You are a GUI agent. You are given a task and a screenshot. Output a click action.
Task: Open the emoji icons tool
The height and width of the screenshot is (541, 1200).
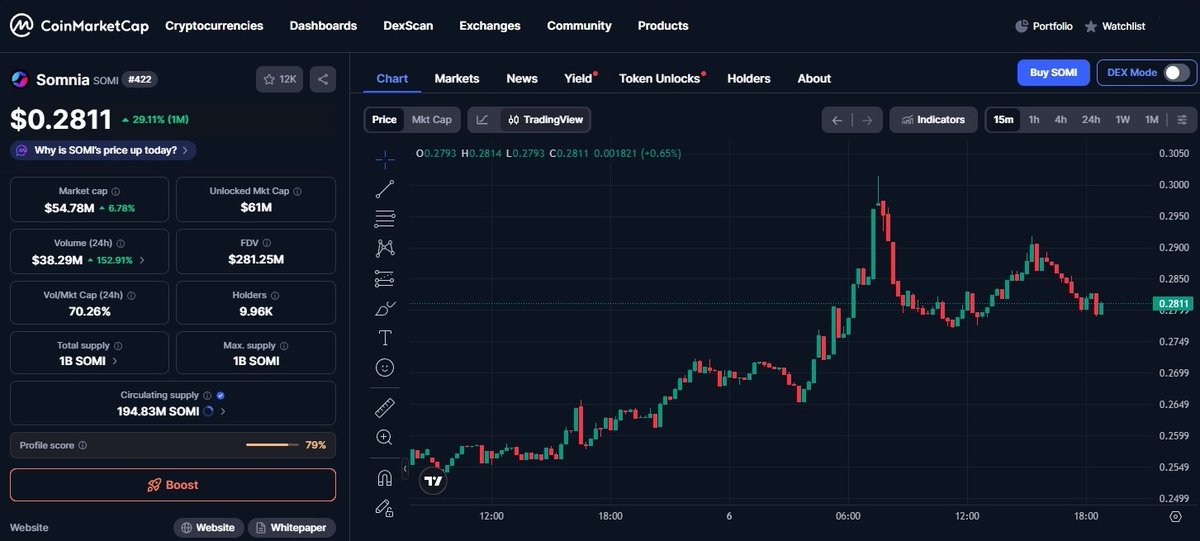coord(385,368)
